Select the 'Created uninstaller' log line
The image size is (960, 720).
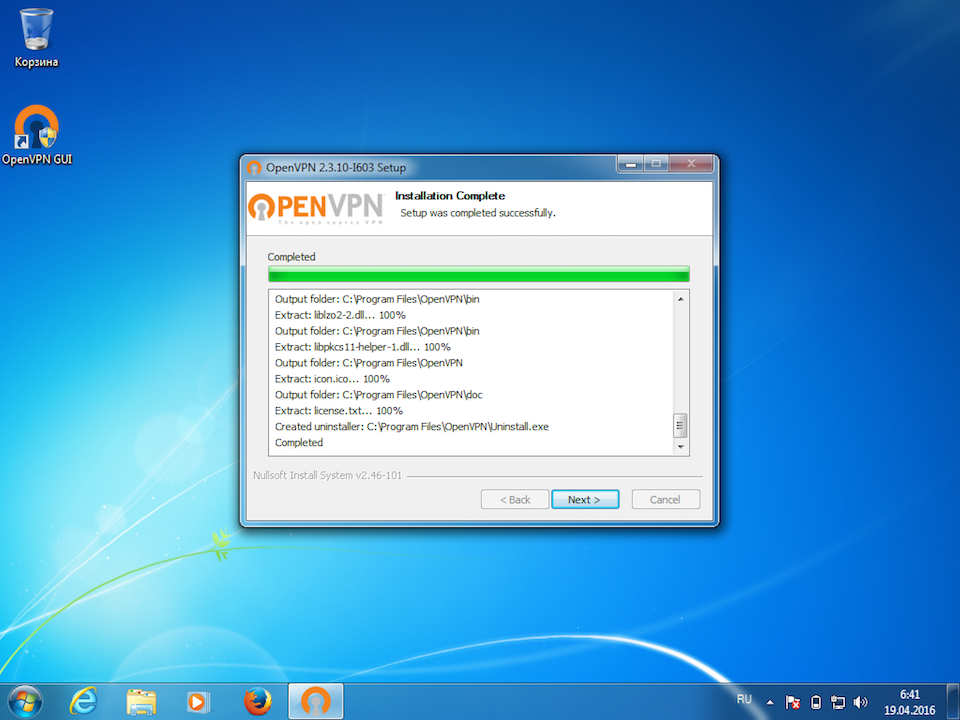tap(411, 427)
